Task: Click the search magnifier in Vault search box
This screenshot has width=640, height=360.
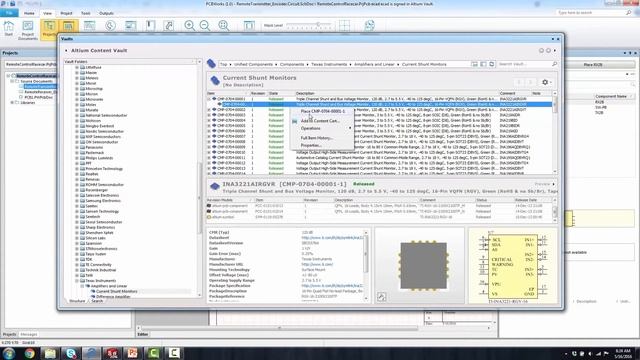Action: click(x=554, y=64)
